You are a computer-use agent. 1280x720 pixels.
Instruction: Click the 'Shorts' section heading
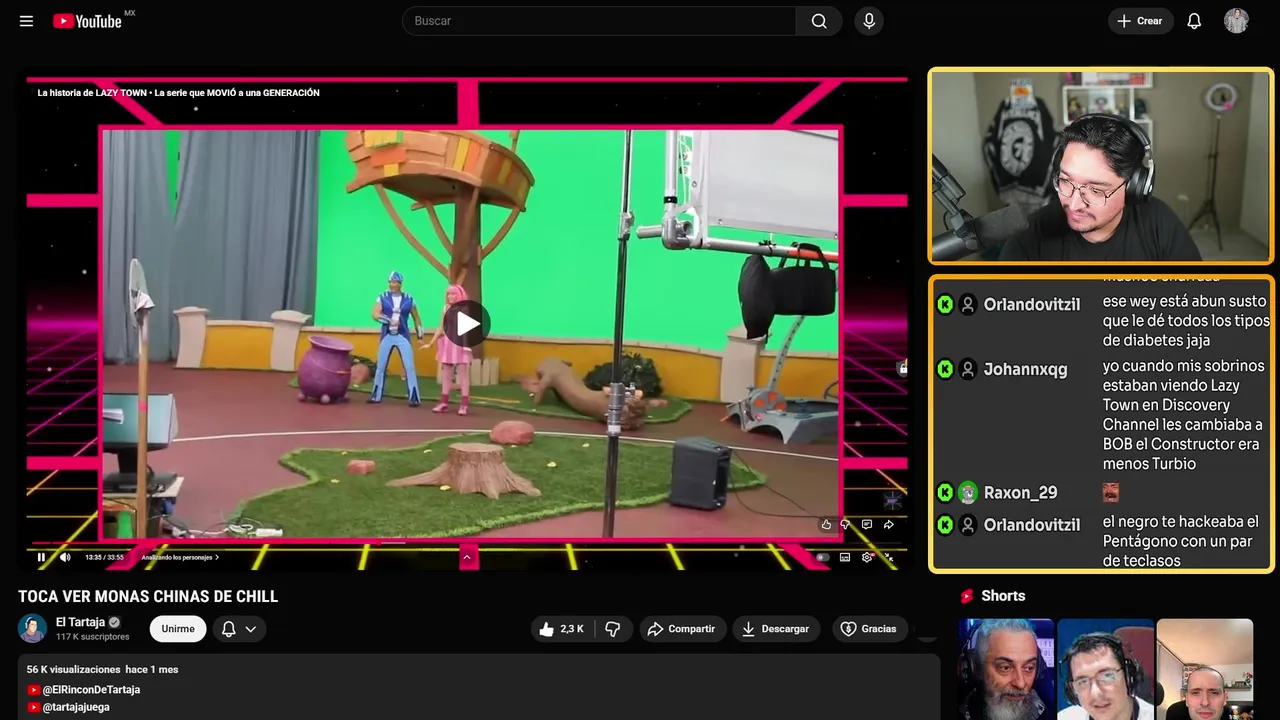[1003, 596]
